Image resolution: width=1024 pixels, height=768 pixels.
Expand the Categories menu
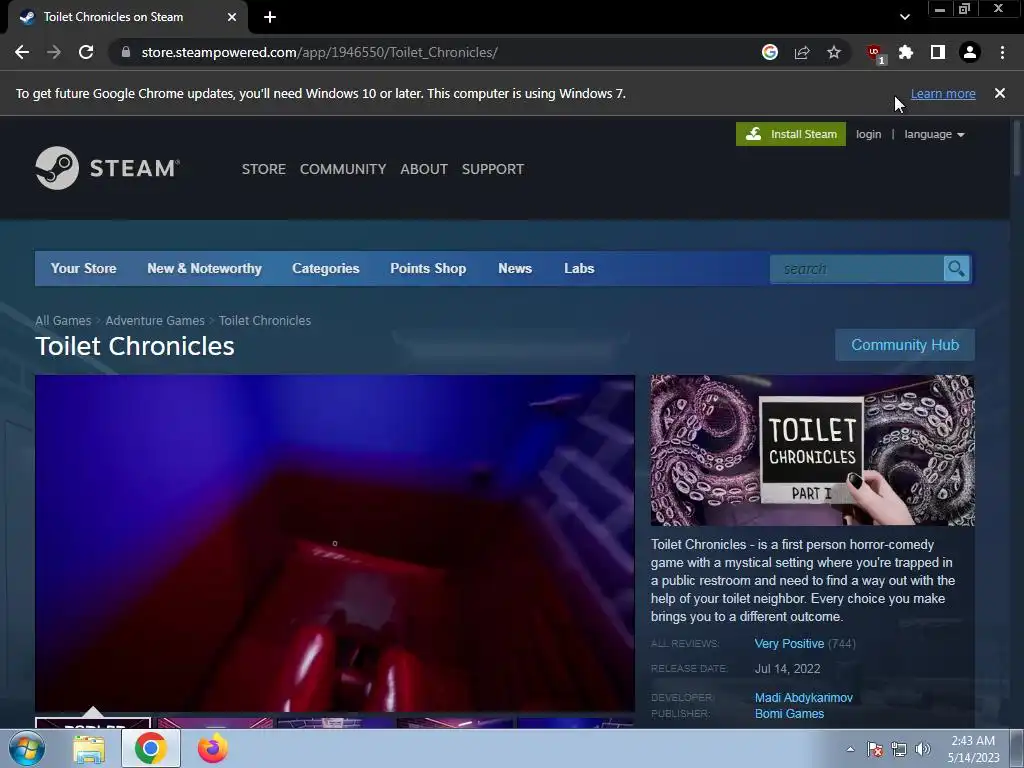(x=326, y=268)
